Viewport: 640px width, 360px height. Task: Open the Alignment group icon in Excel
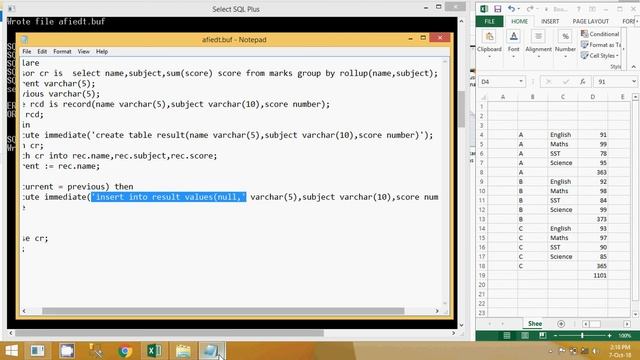pos(538,37)
